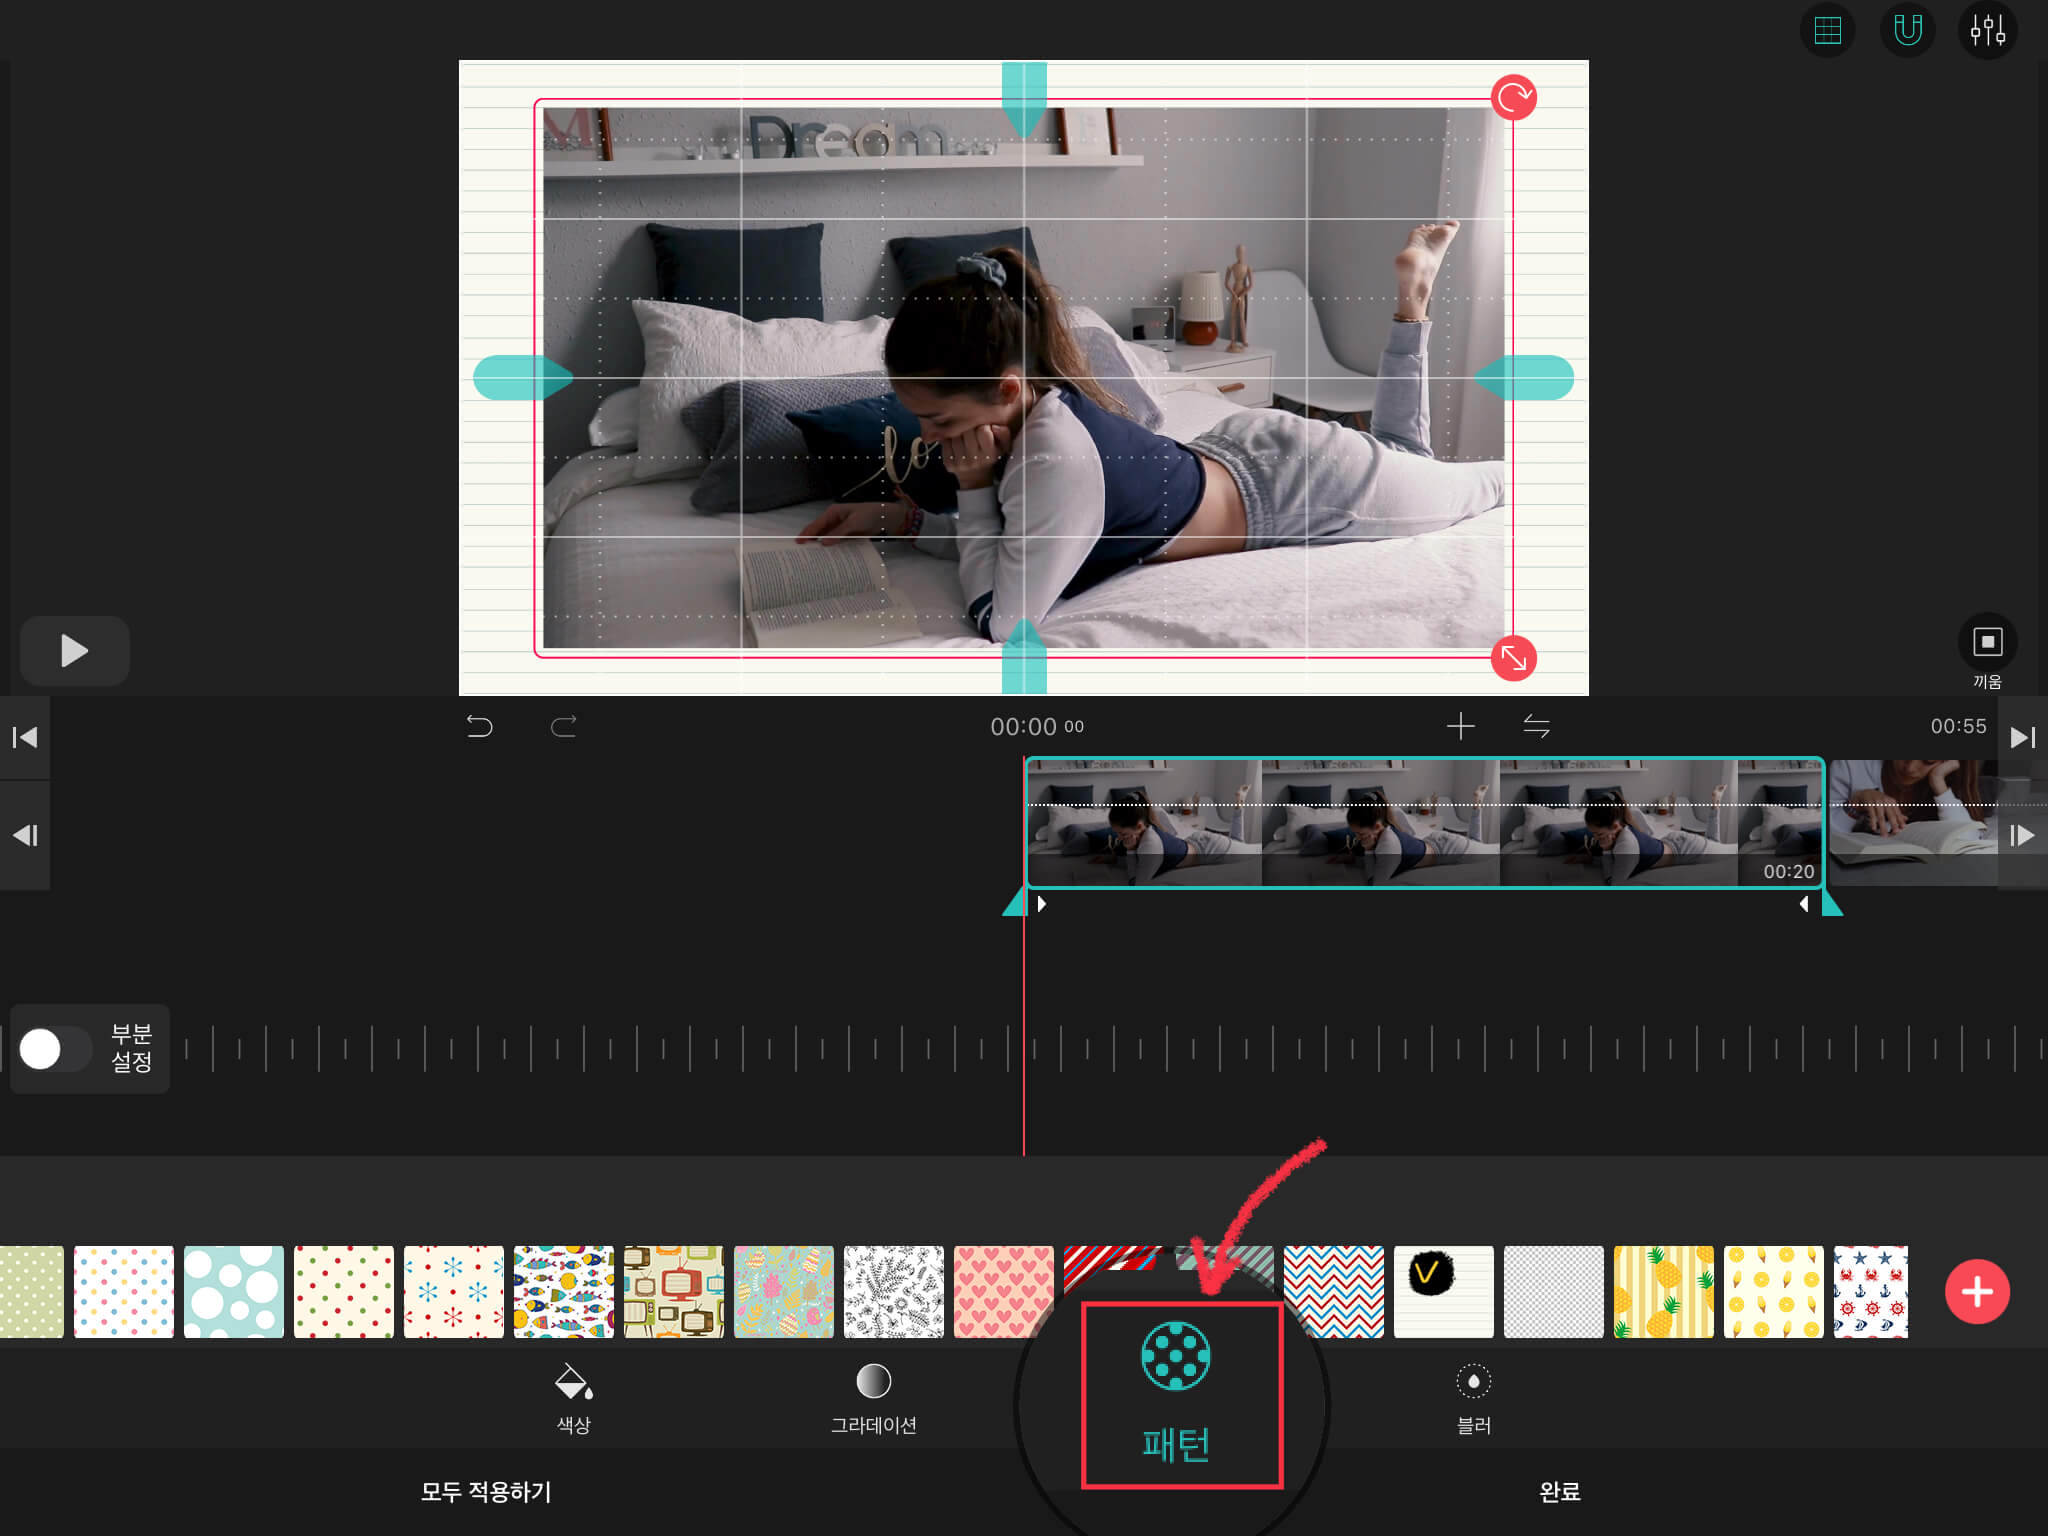This screenshot has height=1536, width=2048.
Task: Click the swap arrows icon
Action: point(1536,726)
